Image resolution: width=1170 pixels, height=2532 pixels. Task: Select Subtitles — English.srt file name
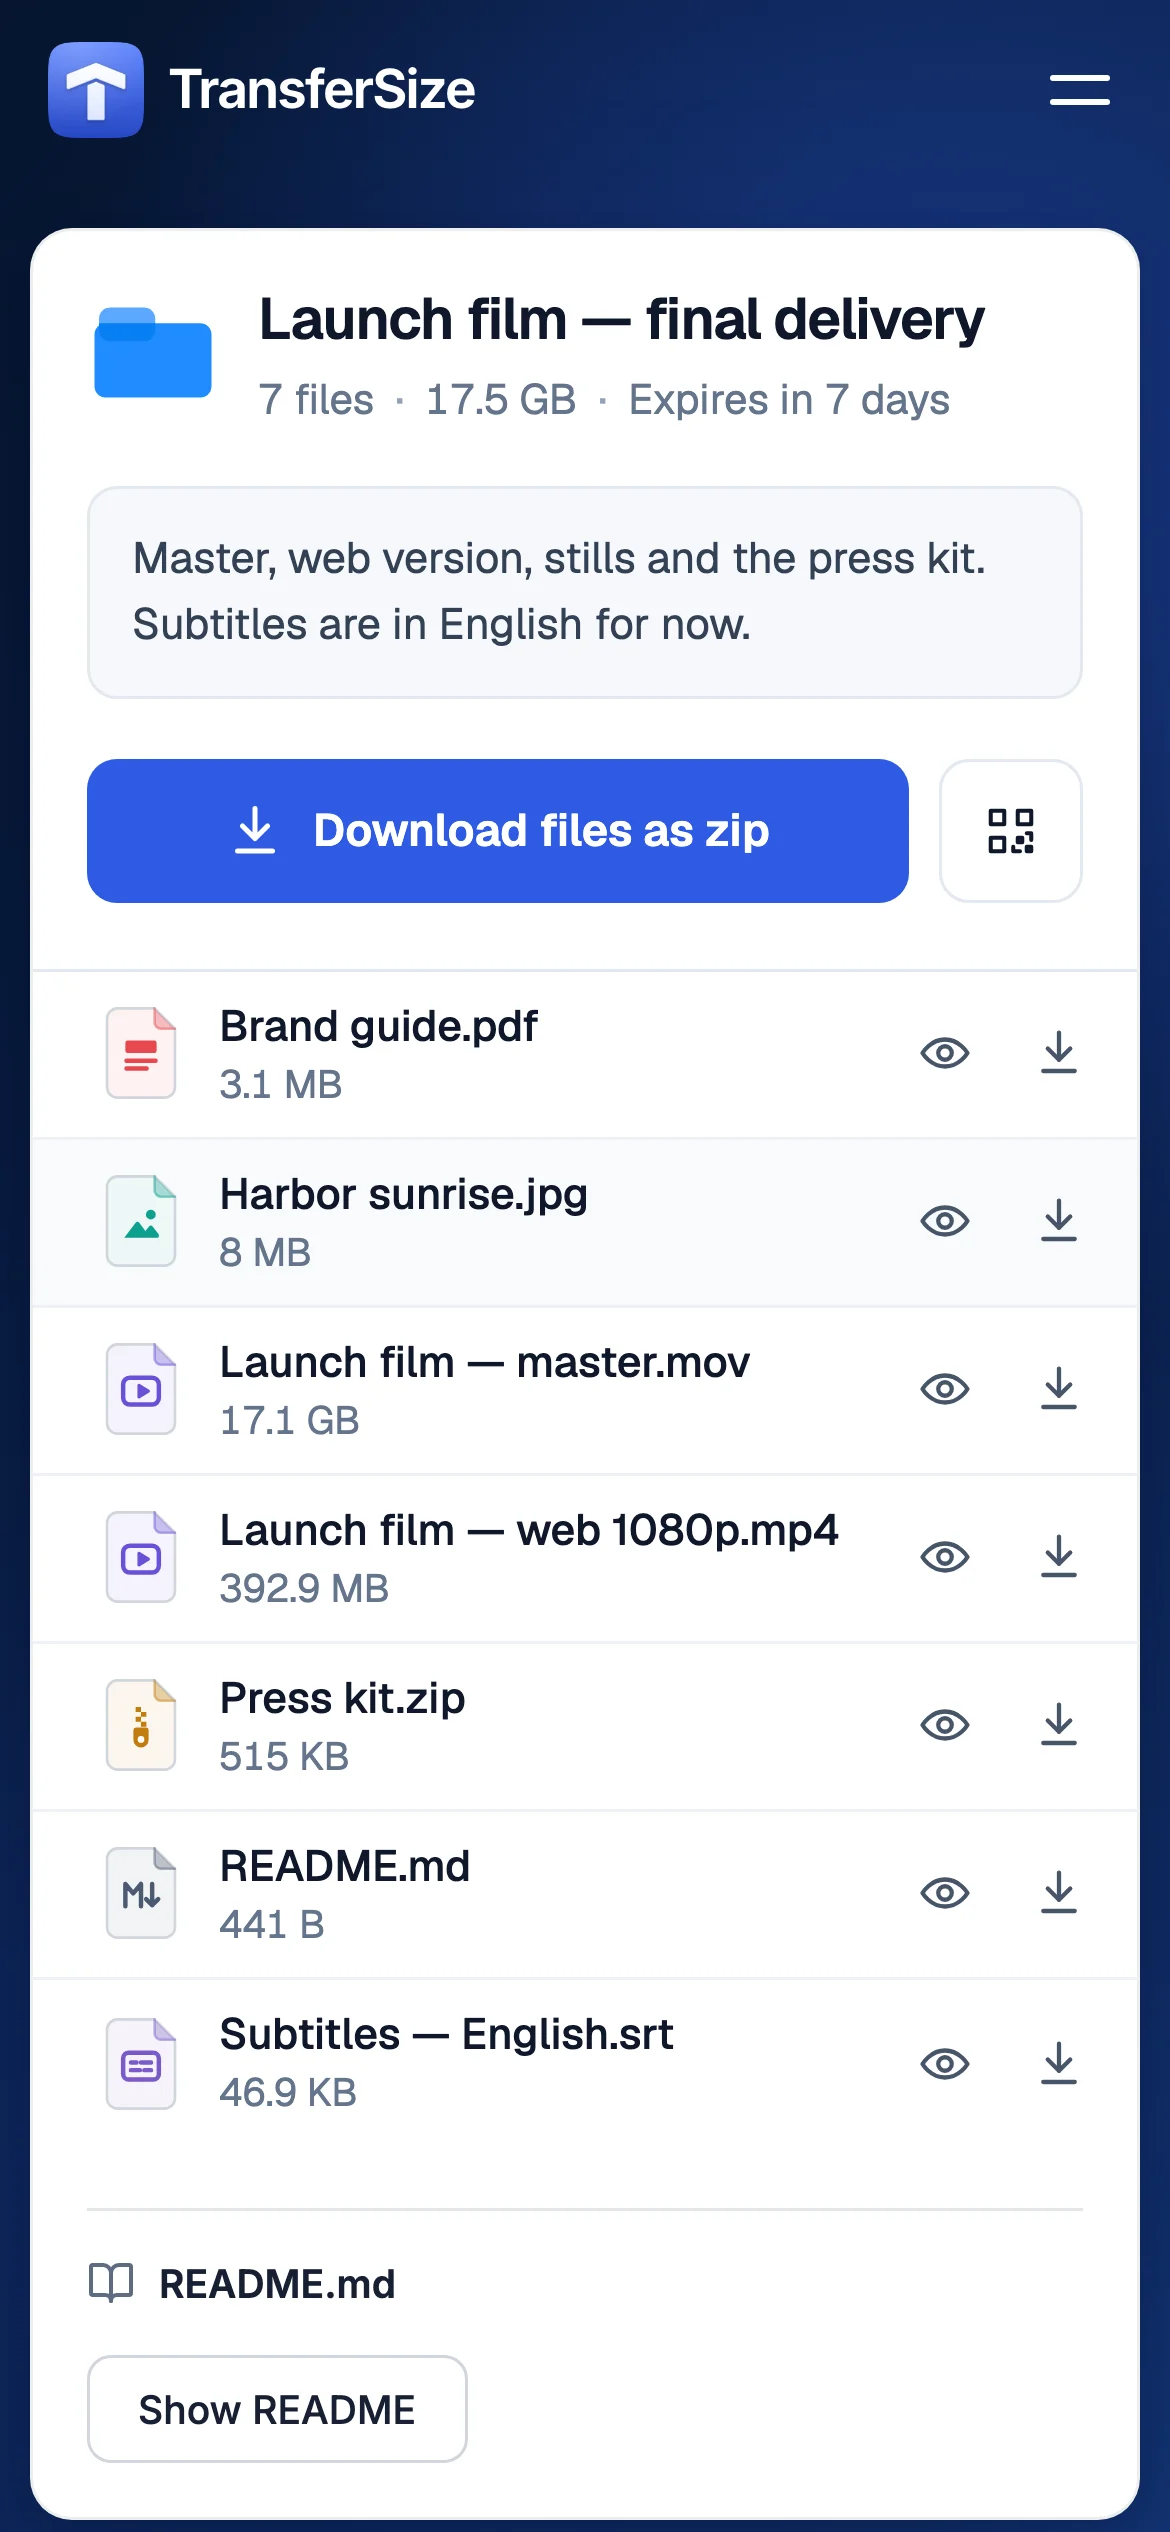coord(447,2035)
